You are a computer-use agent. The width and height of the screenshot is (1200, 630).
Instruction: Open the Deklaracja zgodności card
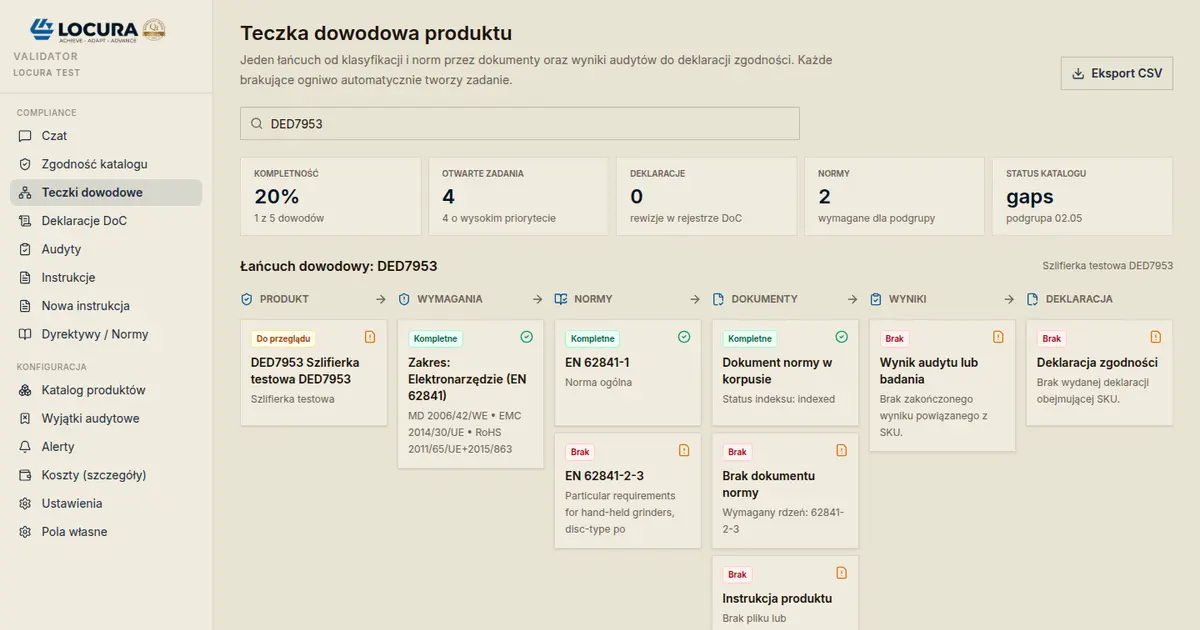click(x=1100, y=372)
